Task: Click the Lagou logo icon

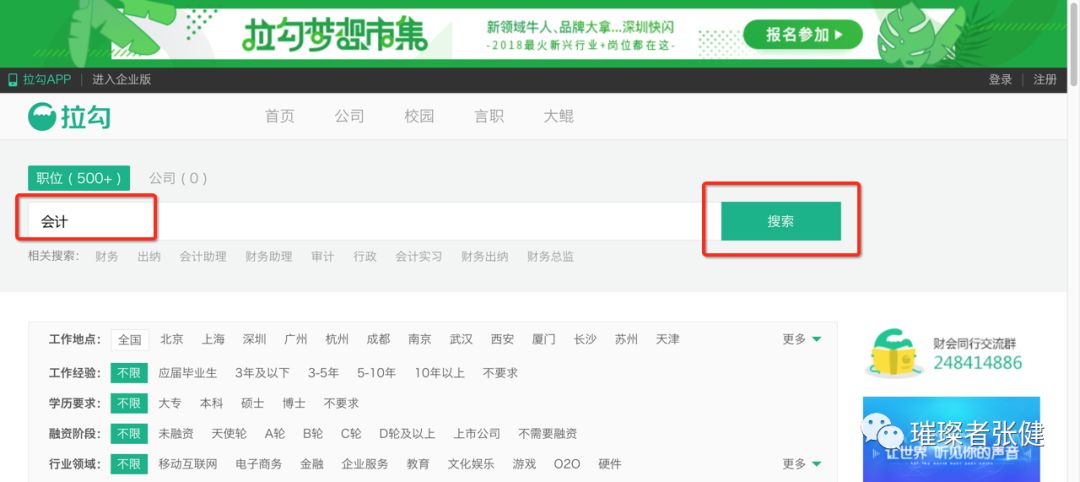Action: click(42, 116)
